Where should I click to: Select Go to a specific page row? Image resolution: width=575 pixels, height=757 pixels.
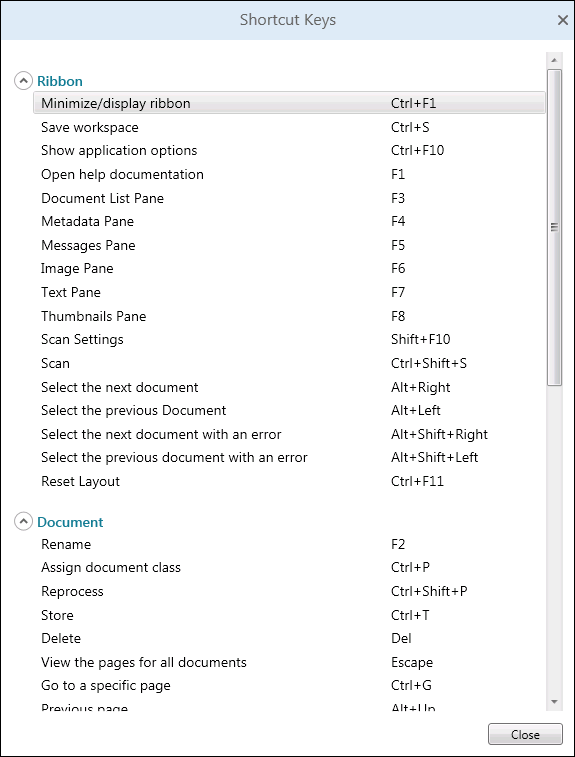tap(289, 686)
